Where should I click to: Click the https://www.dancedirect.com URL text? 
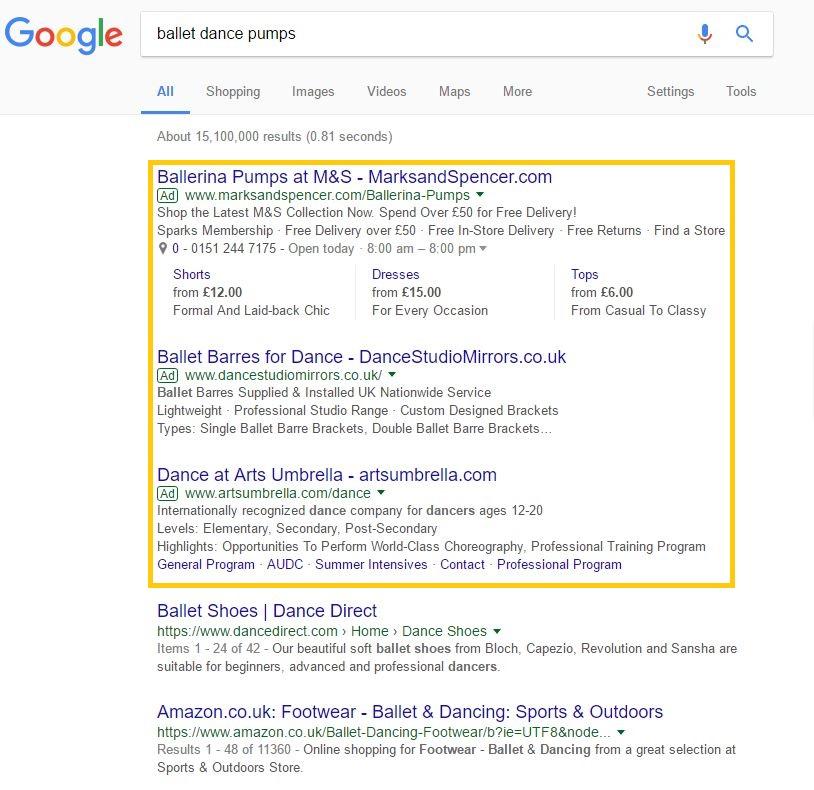(247, 631)
